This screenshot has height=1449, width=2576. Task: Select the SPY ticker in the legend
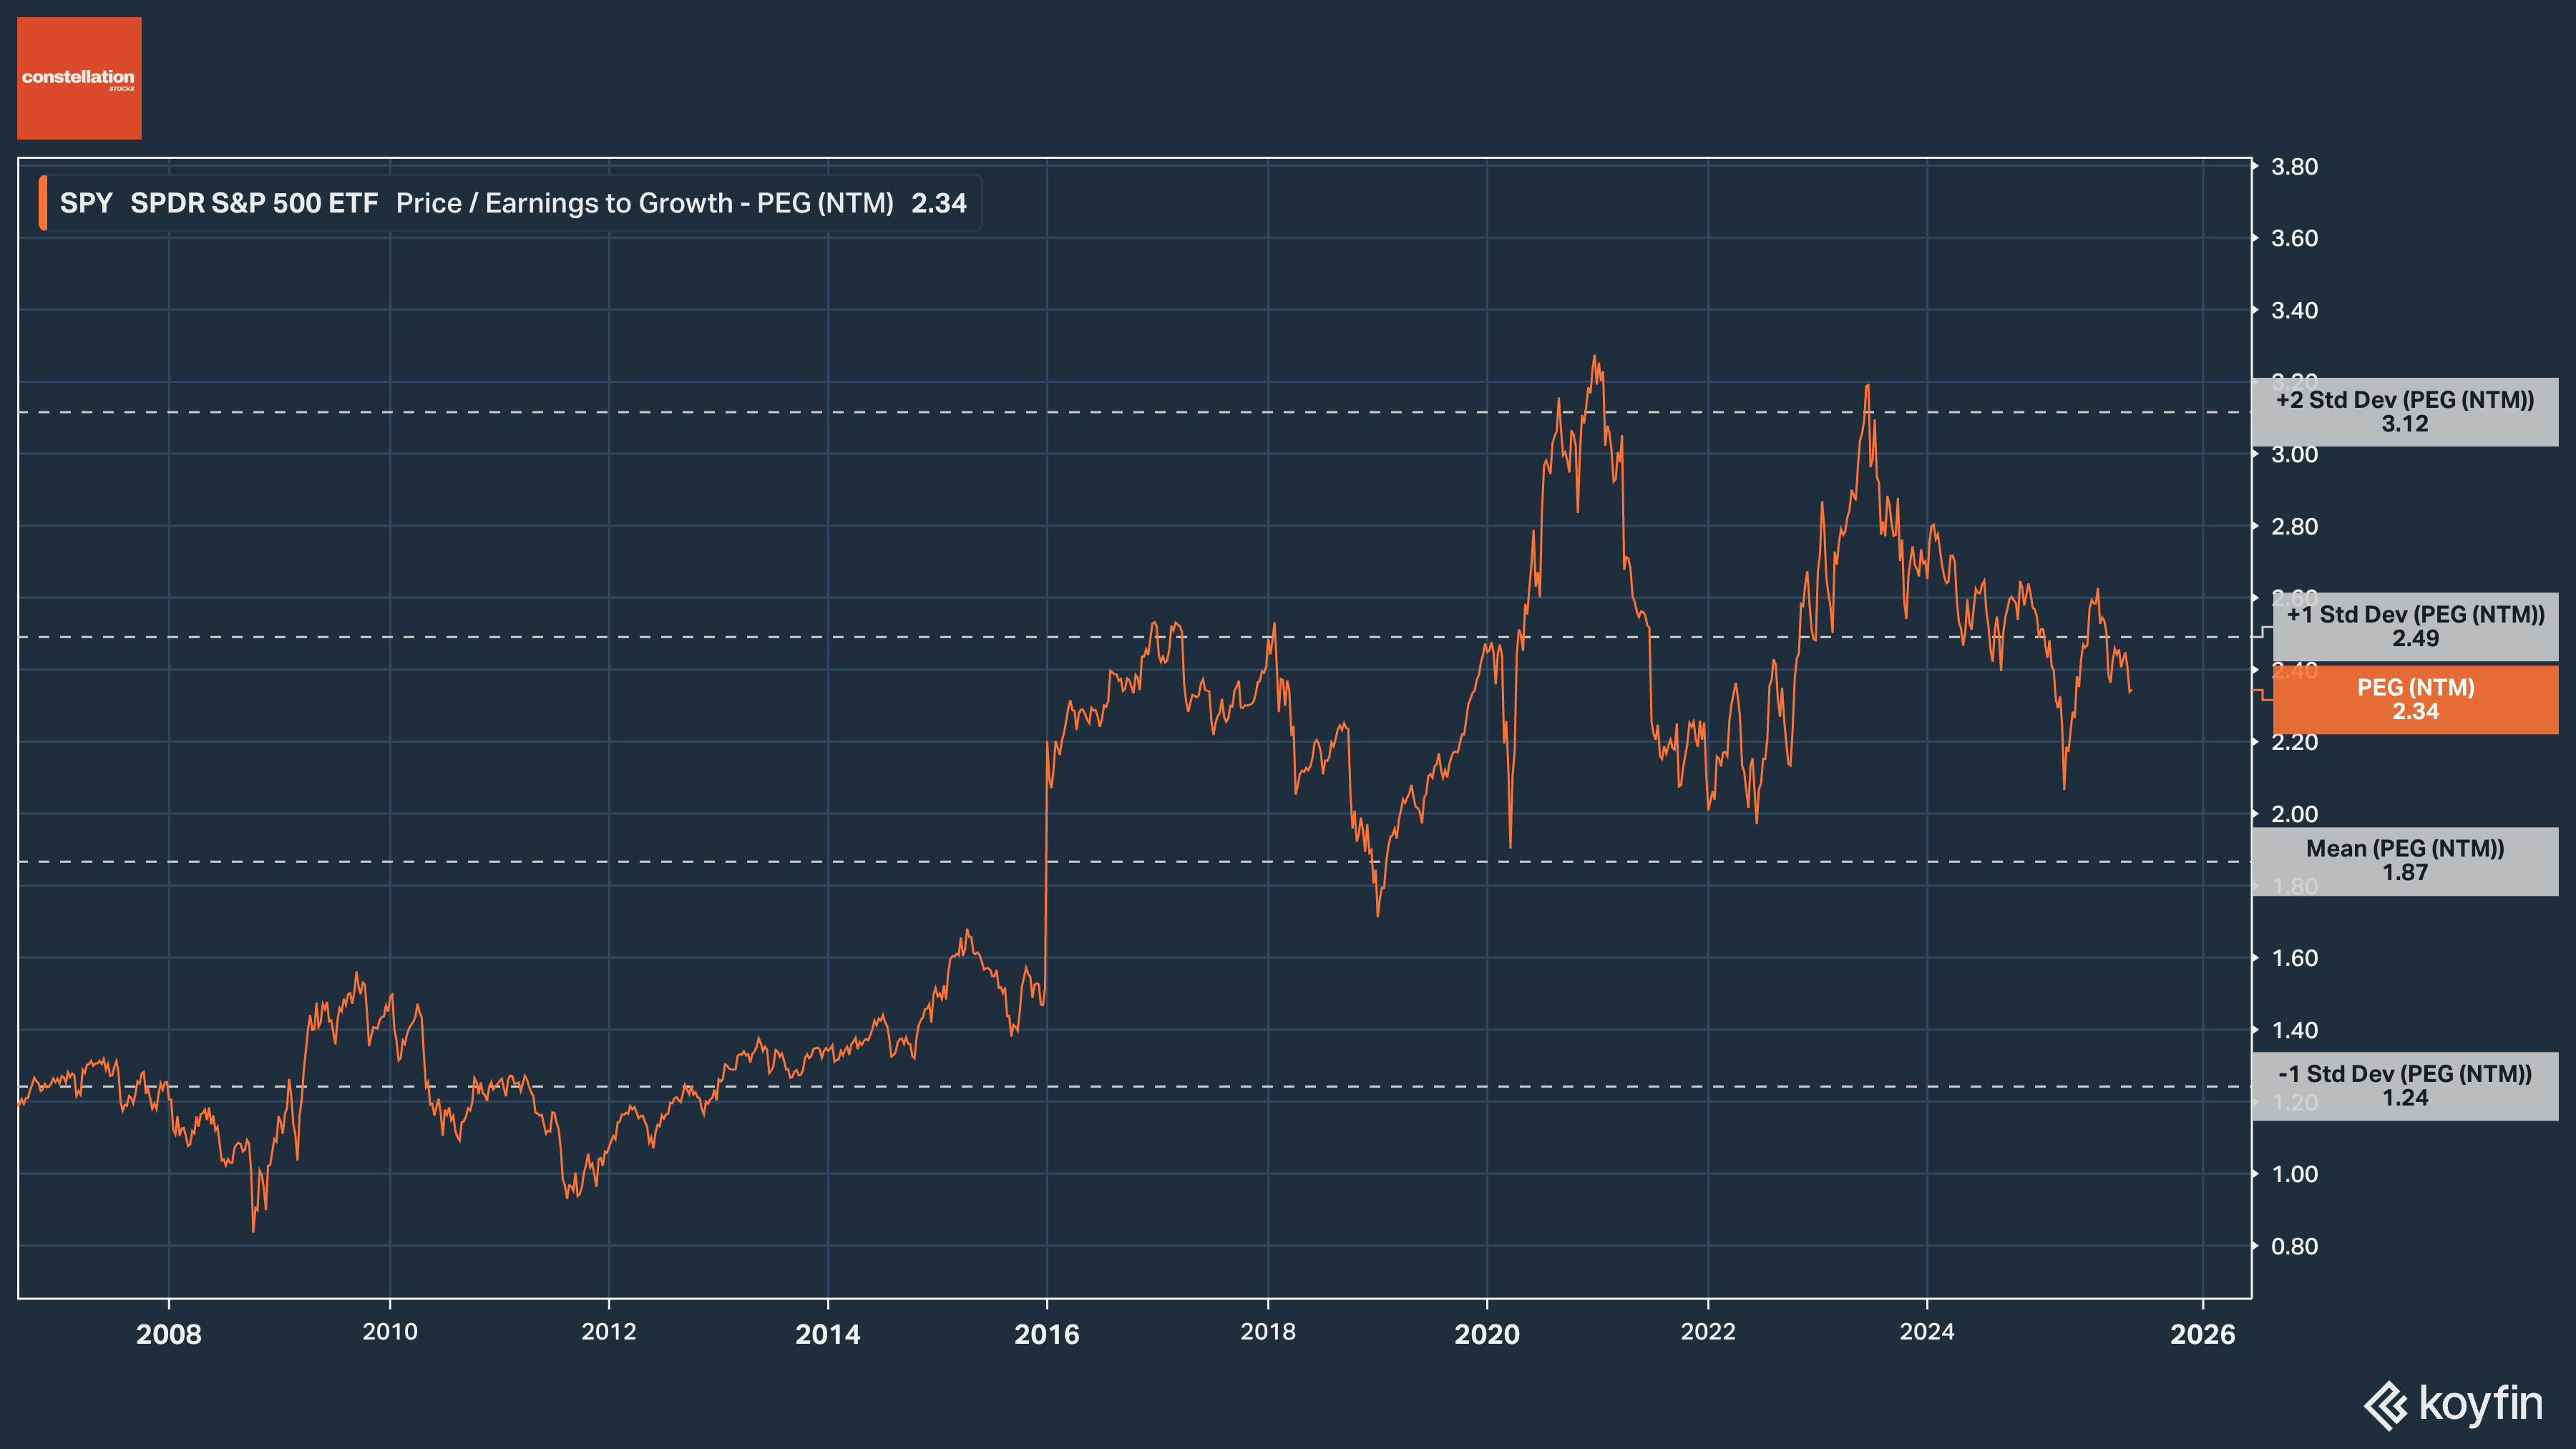(86, 203)
